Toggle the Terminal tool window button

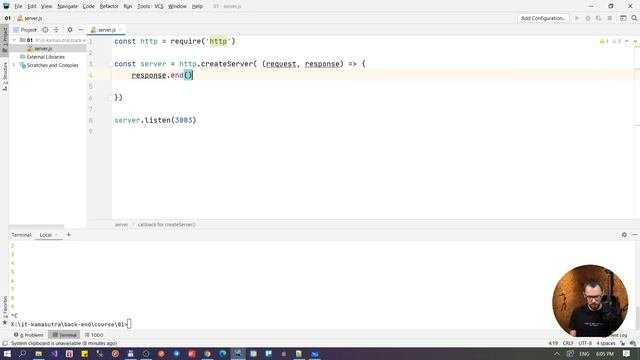click(64, 335)
